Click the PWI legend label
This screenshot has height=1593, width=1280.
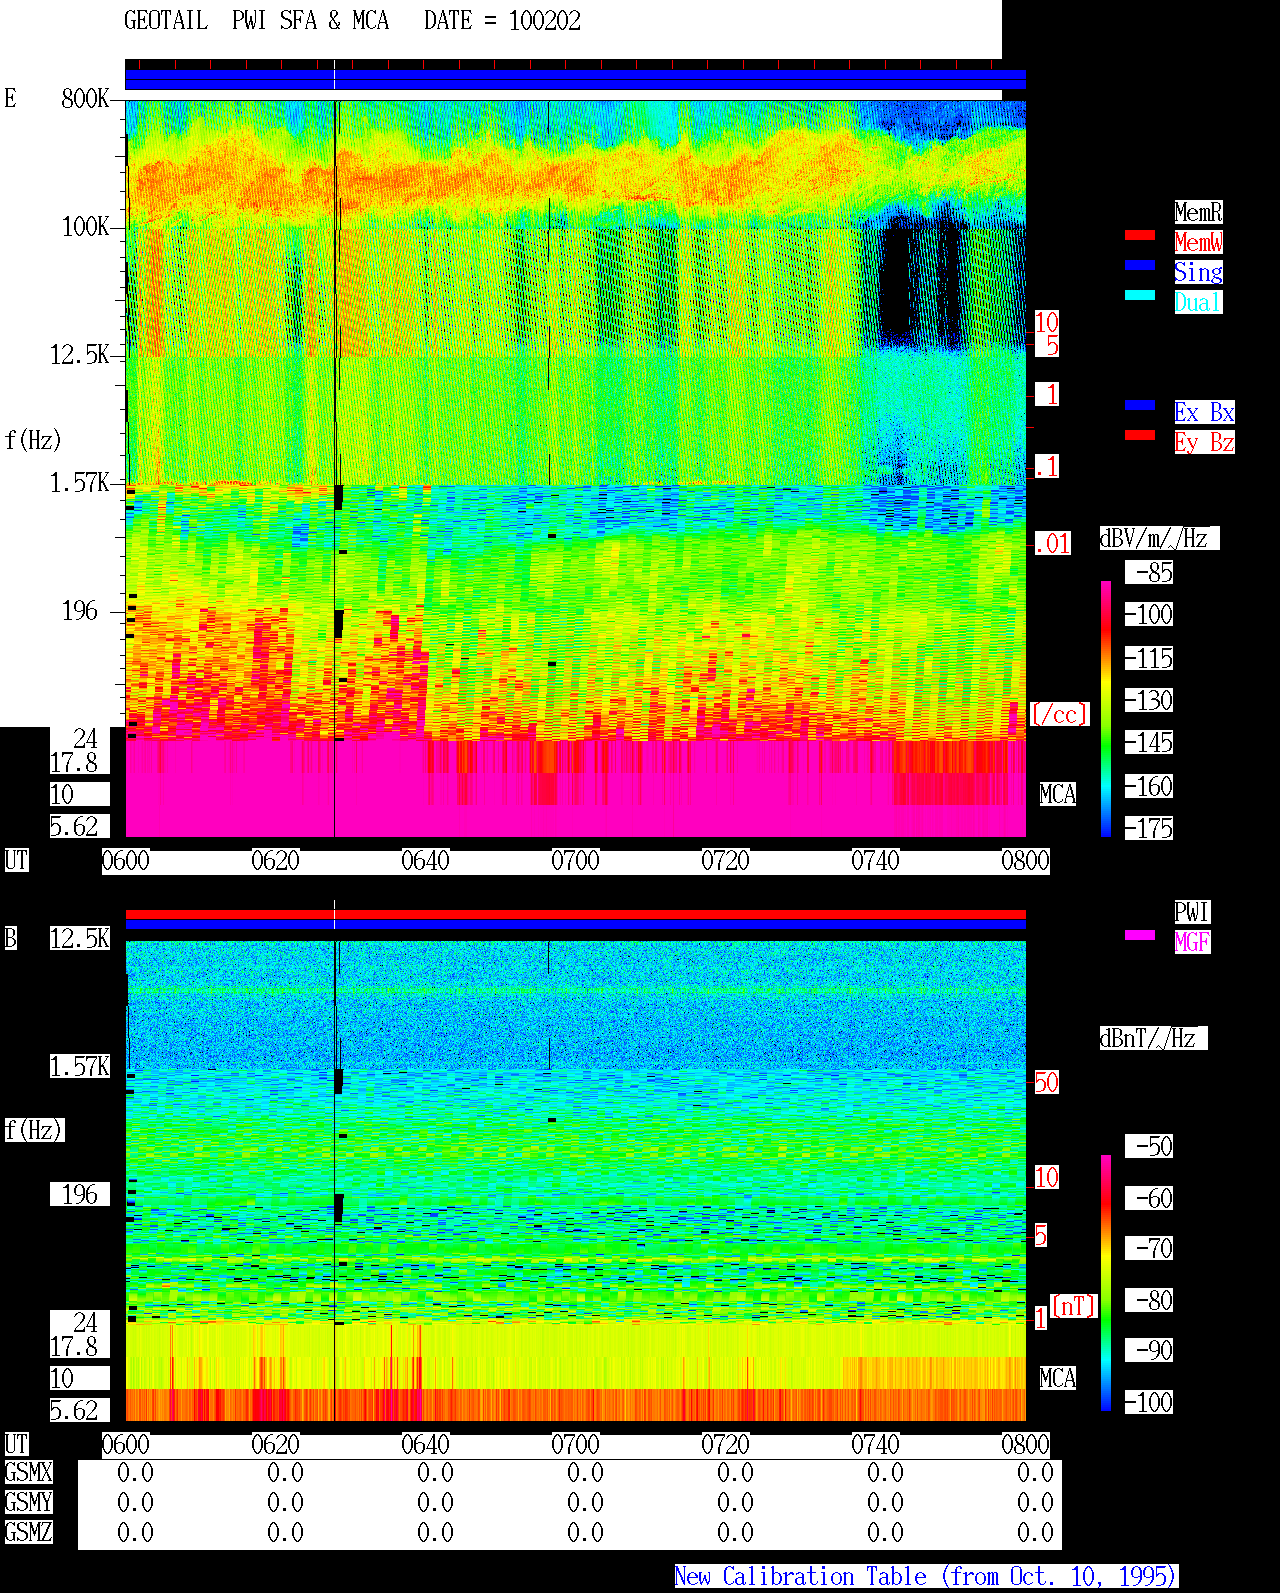1192,912
